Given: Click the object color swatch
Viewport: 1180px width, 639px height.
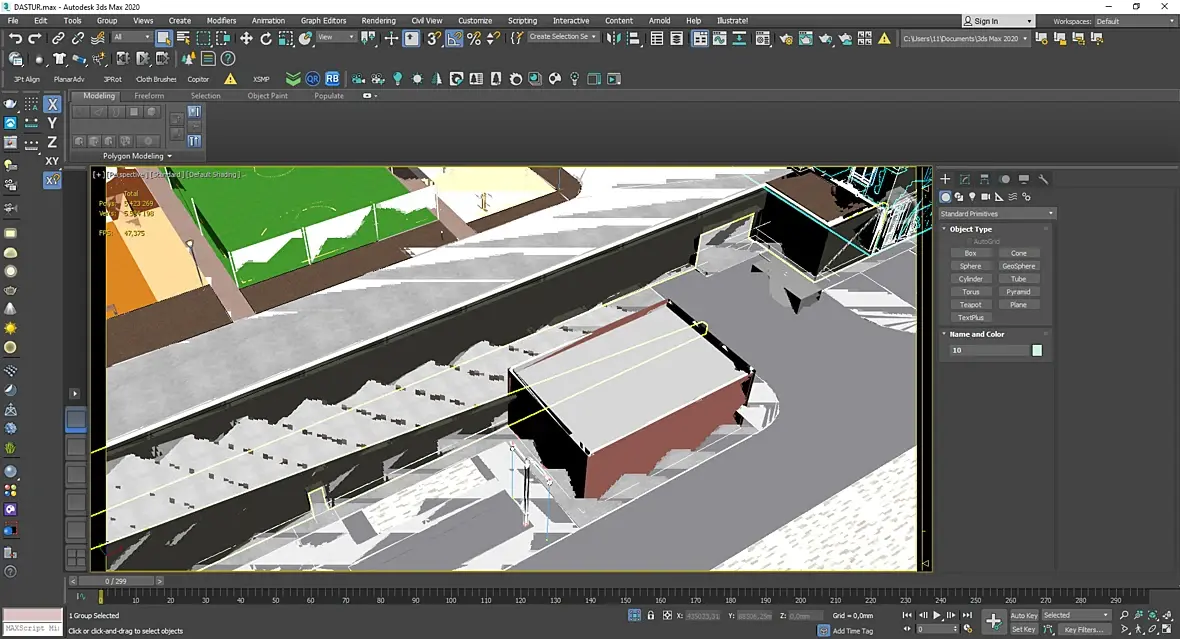Looking at the screenshot, I should (x=1037, y=350).
